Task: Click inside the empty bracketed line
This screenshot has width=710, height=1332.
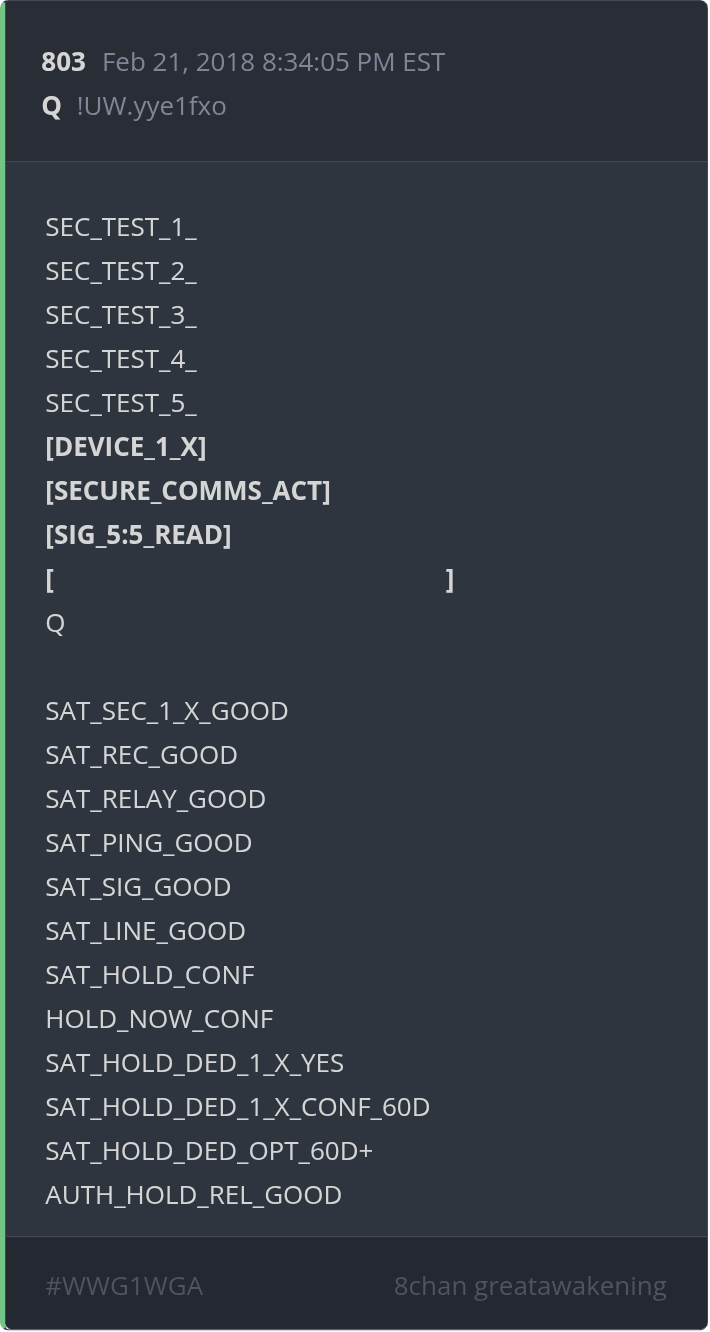Action: (x=250, y=580)
